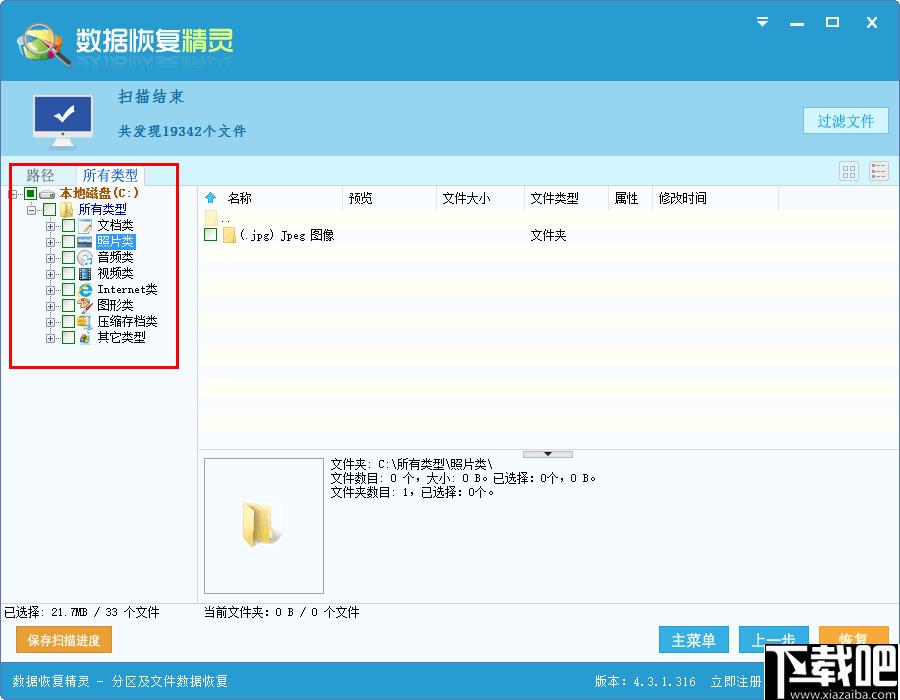Check the 音频类 checkbox

(x=68, y=258)
